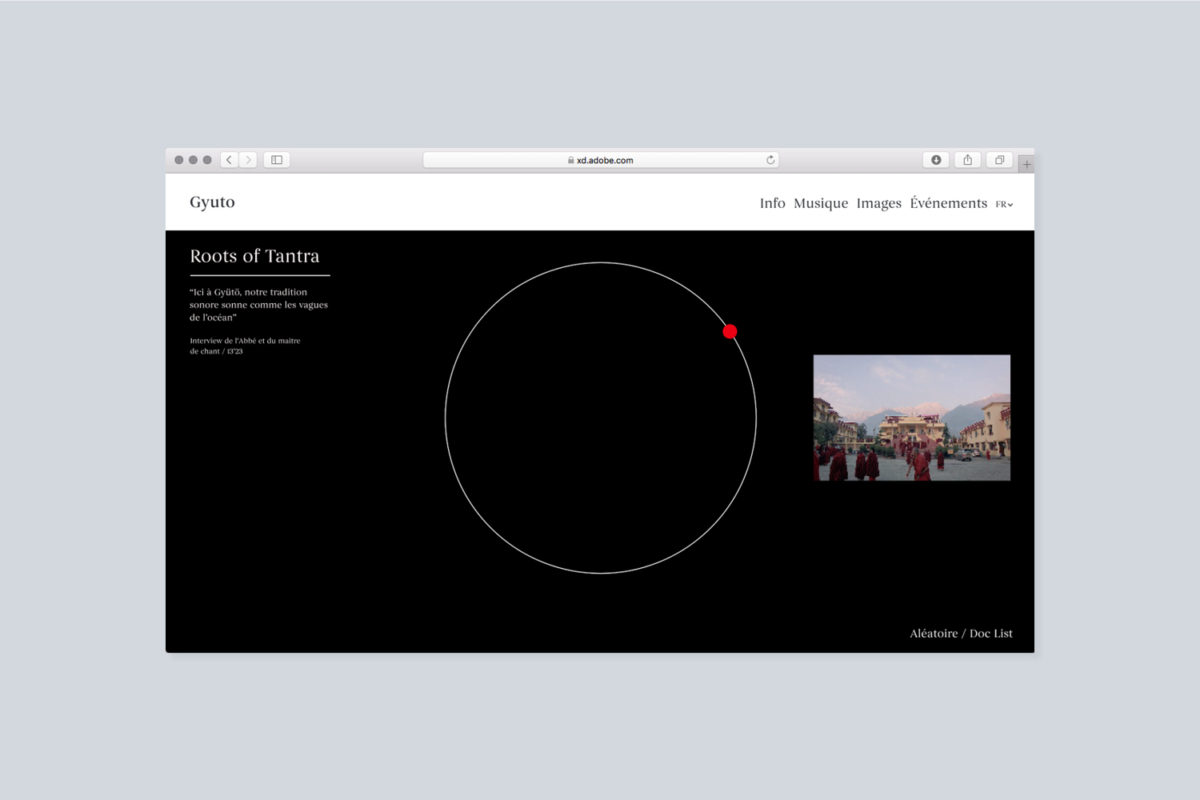Add a new tab with plus button
The width and height of the screenshot is (1200, 800).
coord(1026,164)
